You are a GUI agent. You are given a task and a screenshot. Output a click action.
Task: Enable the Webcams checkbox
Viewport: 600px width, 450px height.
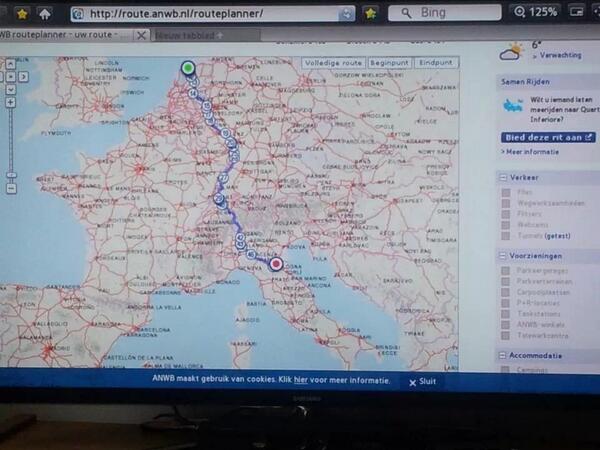pos(506,225)
